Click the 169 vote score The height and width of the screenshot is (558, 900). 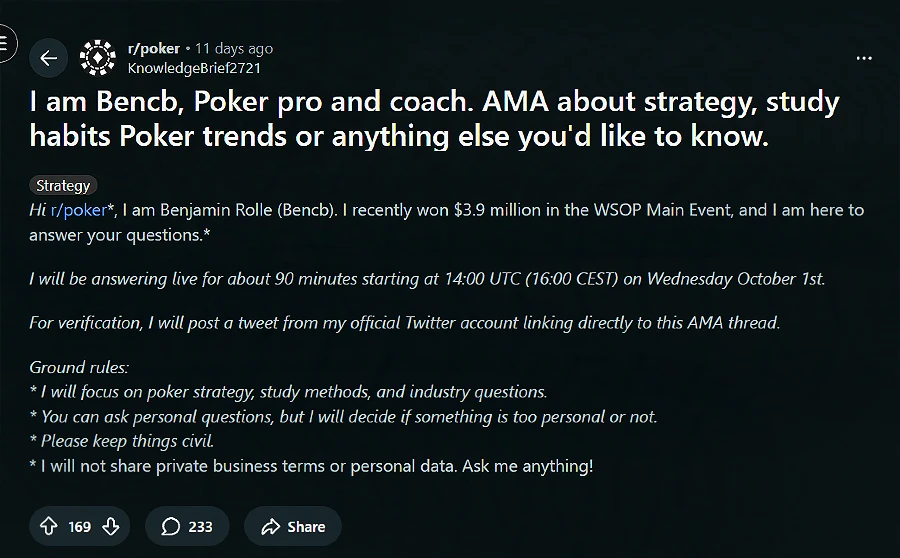pos(80,526)
